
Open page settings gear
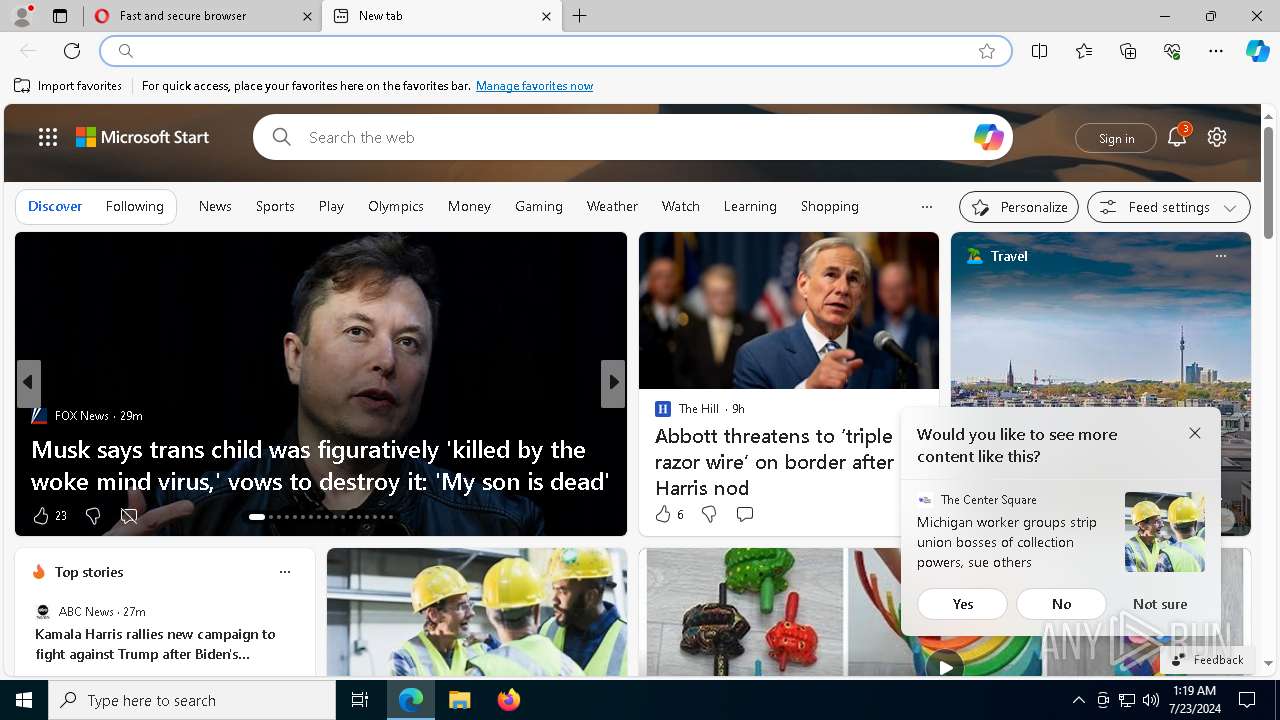pos(1217,137)
